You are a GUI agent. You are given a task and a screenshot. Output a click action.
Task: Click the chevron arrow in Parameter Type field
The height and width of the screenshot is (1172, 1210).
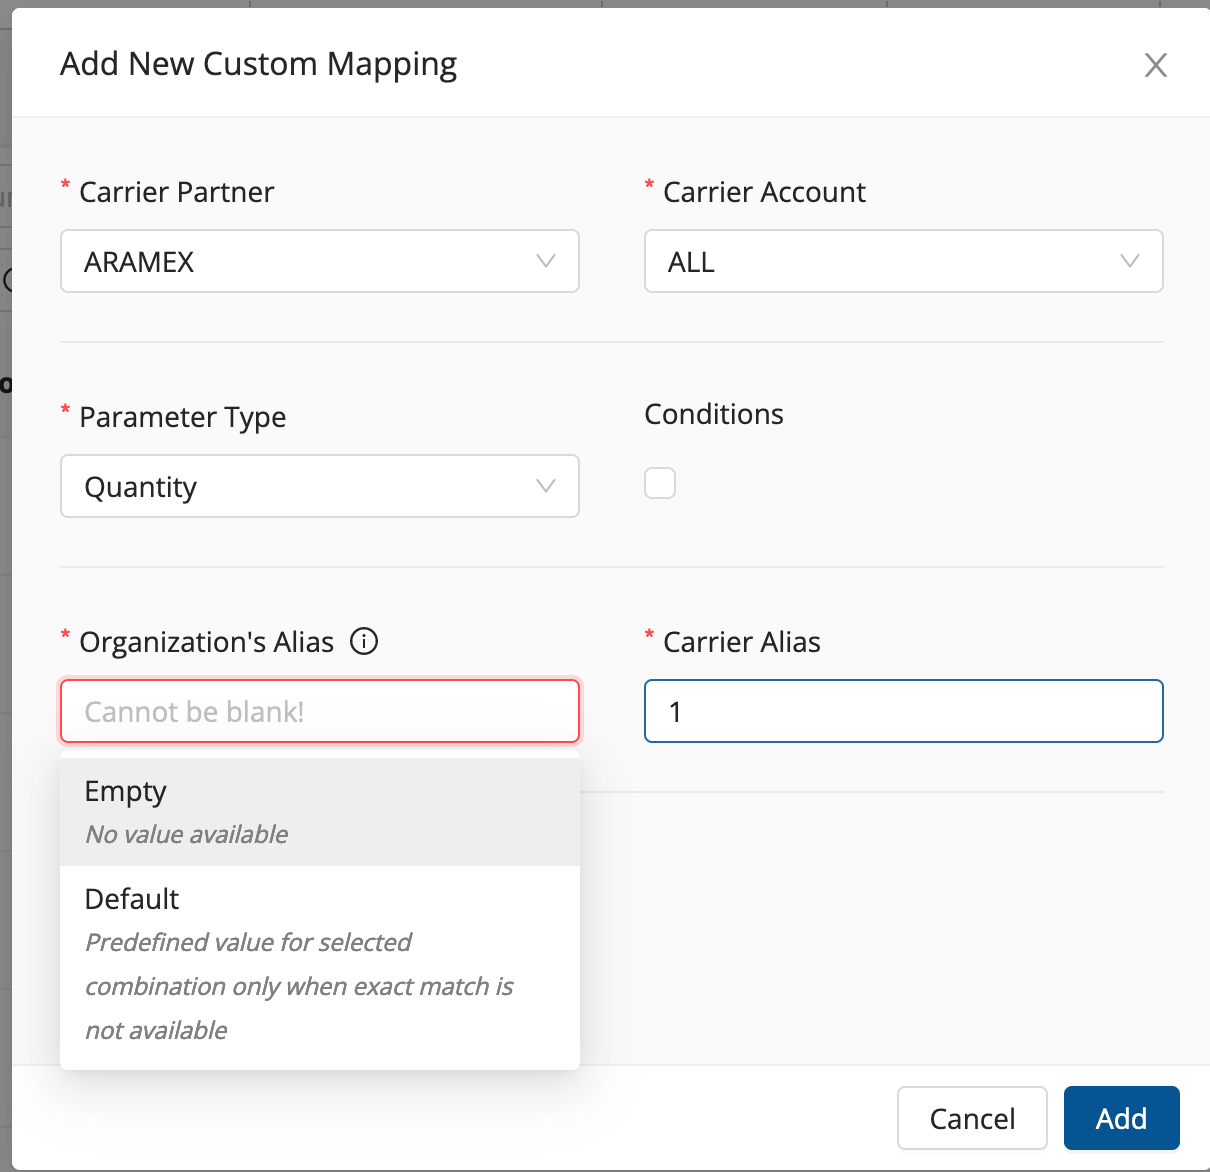[546, 486]
